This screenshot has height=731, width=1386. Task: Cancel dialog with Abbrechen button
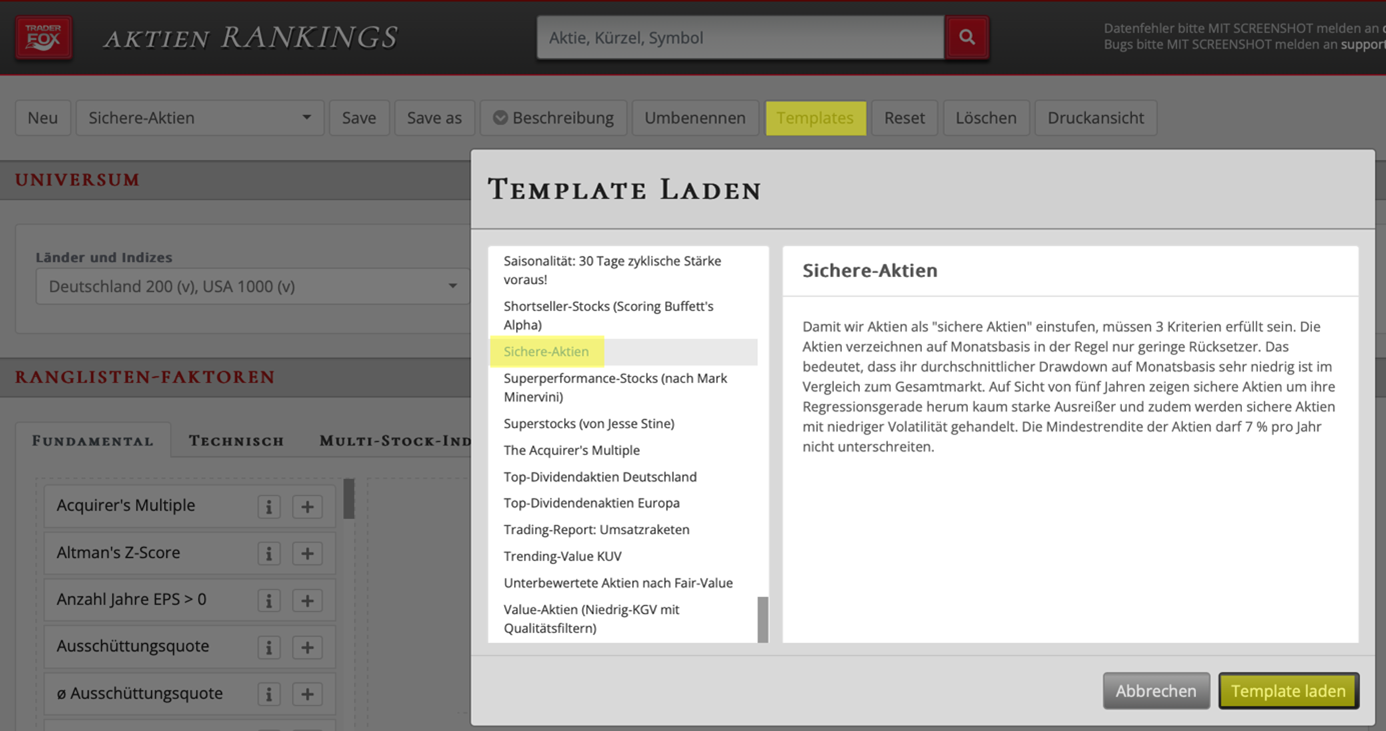pos(1155,691)
